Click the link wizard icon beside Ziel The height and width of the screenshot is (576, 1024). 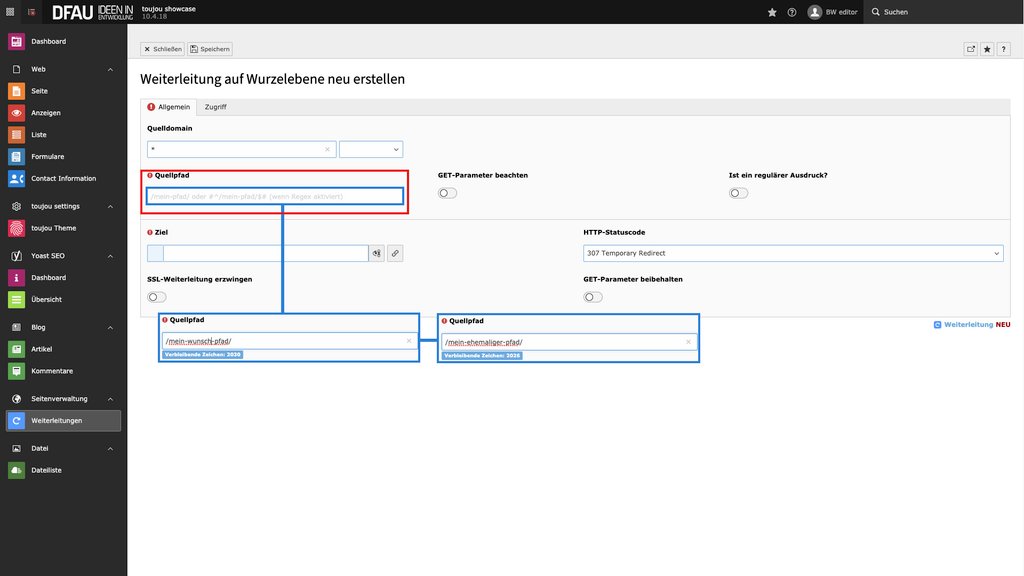395,254
